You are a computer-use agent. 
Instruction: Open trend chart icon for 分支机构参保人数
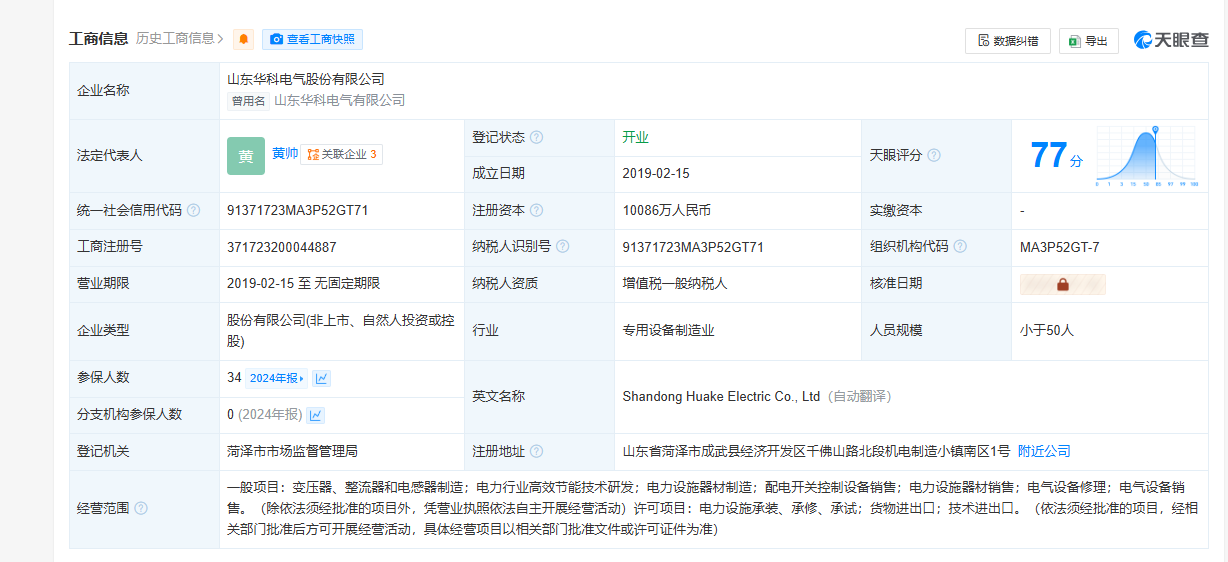pyautogui.click(x=315, y=415)
